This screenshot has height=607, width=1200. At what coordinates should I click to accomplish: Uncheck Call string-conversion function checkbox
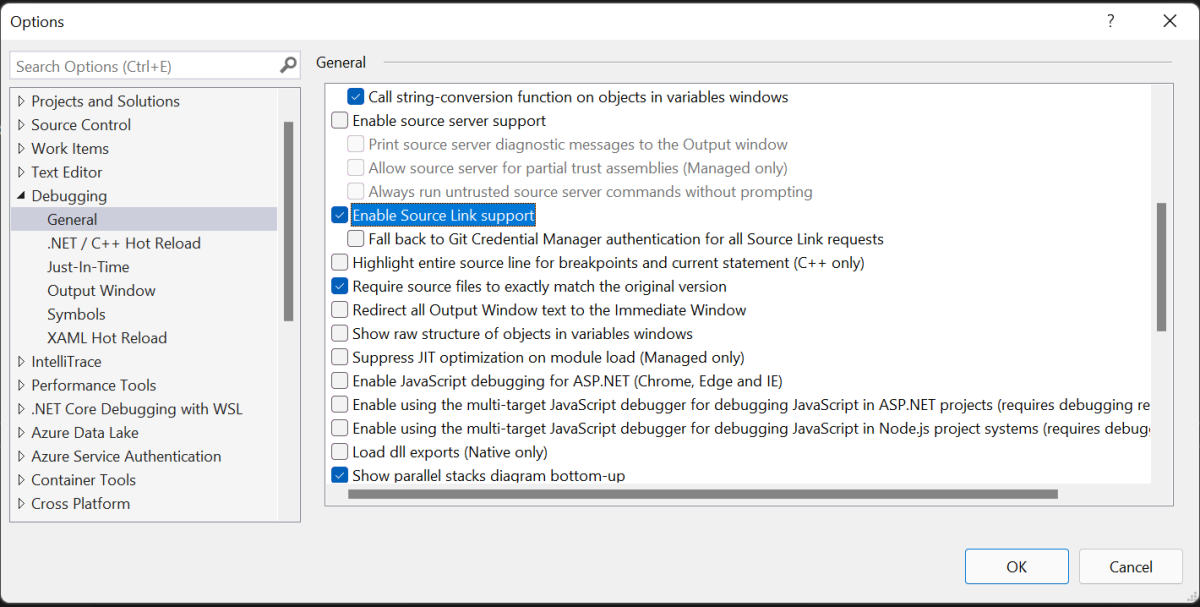(x=356, y=97)
